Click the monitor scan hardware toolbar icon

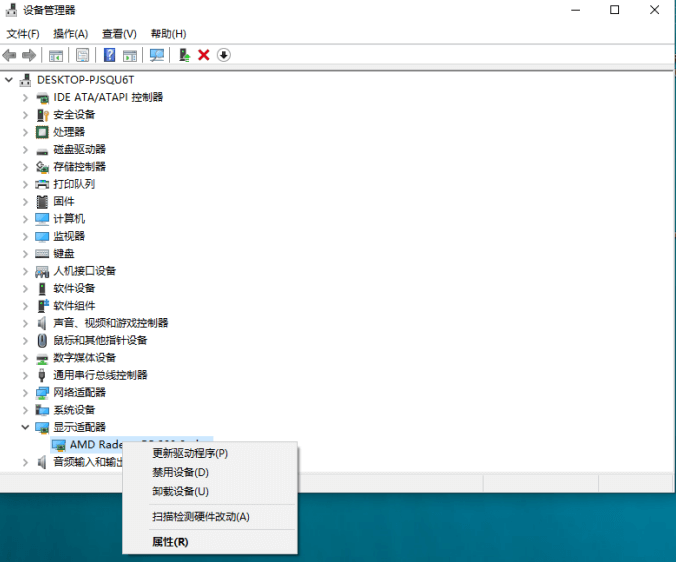156,55
